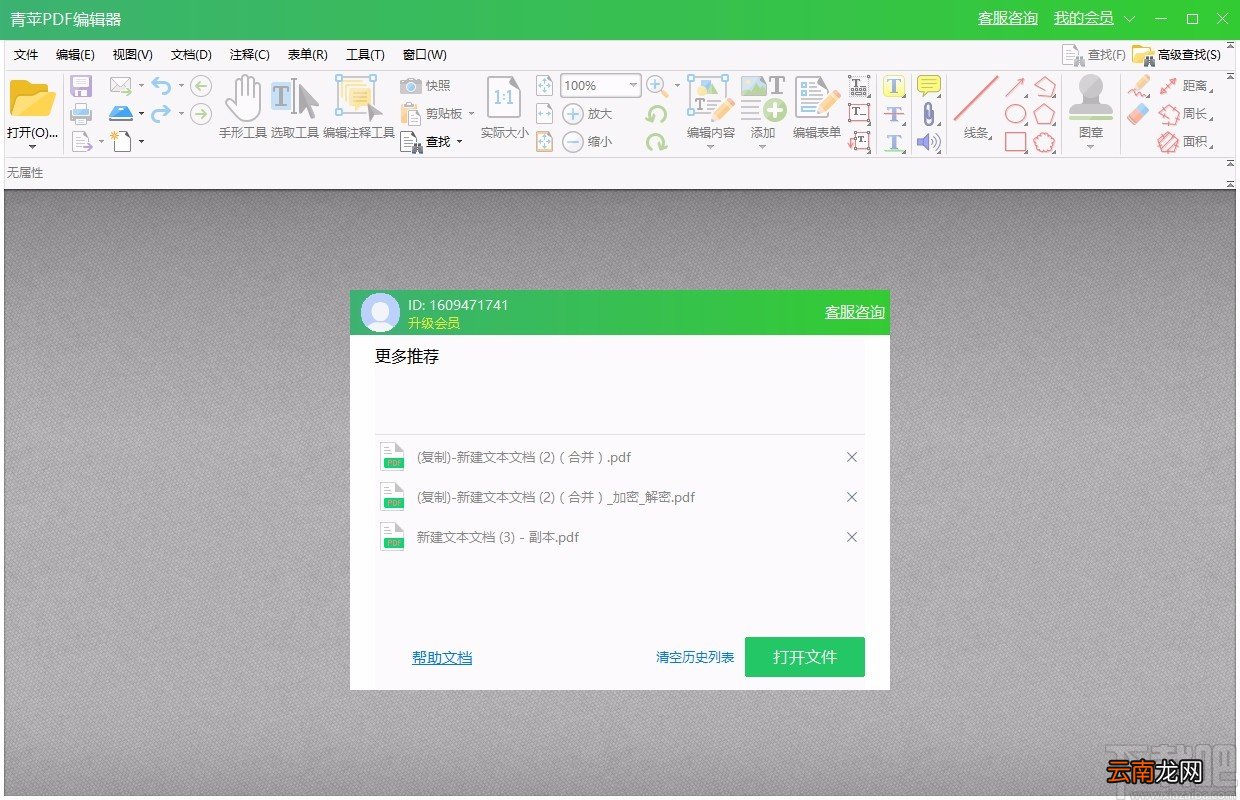This screenshot has height=800, width=1240.
Task: Open recent file (复制)-新建文本文档 (2)（合并）.pdf
Action: [524, 457]
